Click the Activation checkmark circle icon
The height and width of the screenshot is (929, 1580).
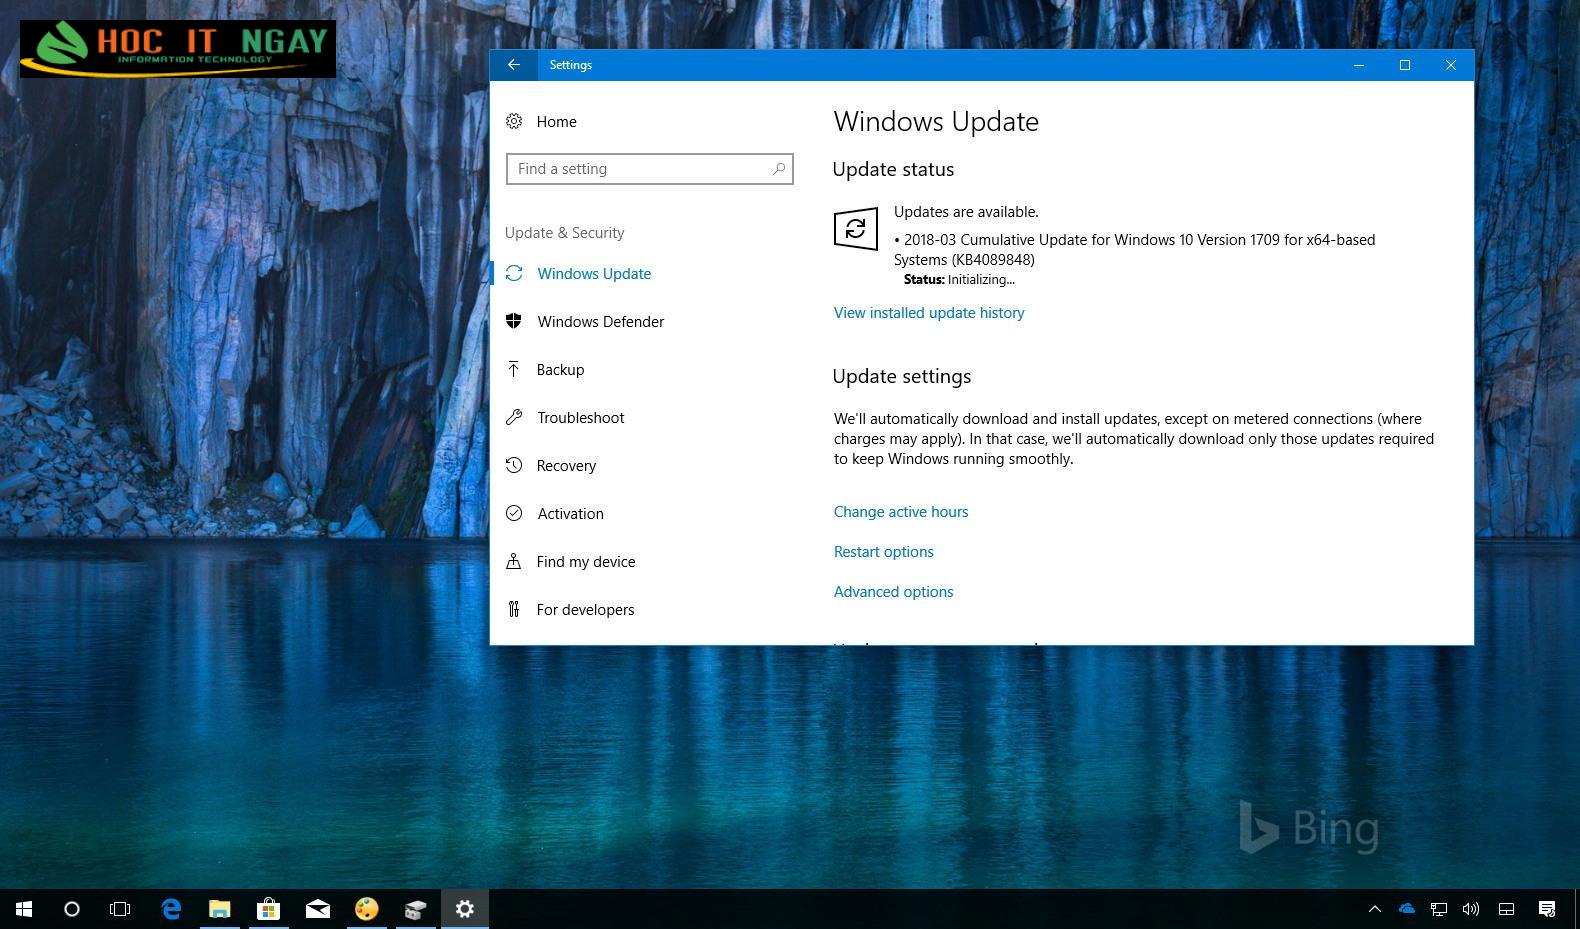pyautogui.click(x=514, y=513)
